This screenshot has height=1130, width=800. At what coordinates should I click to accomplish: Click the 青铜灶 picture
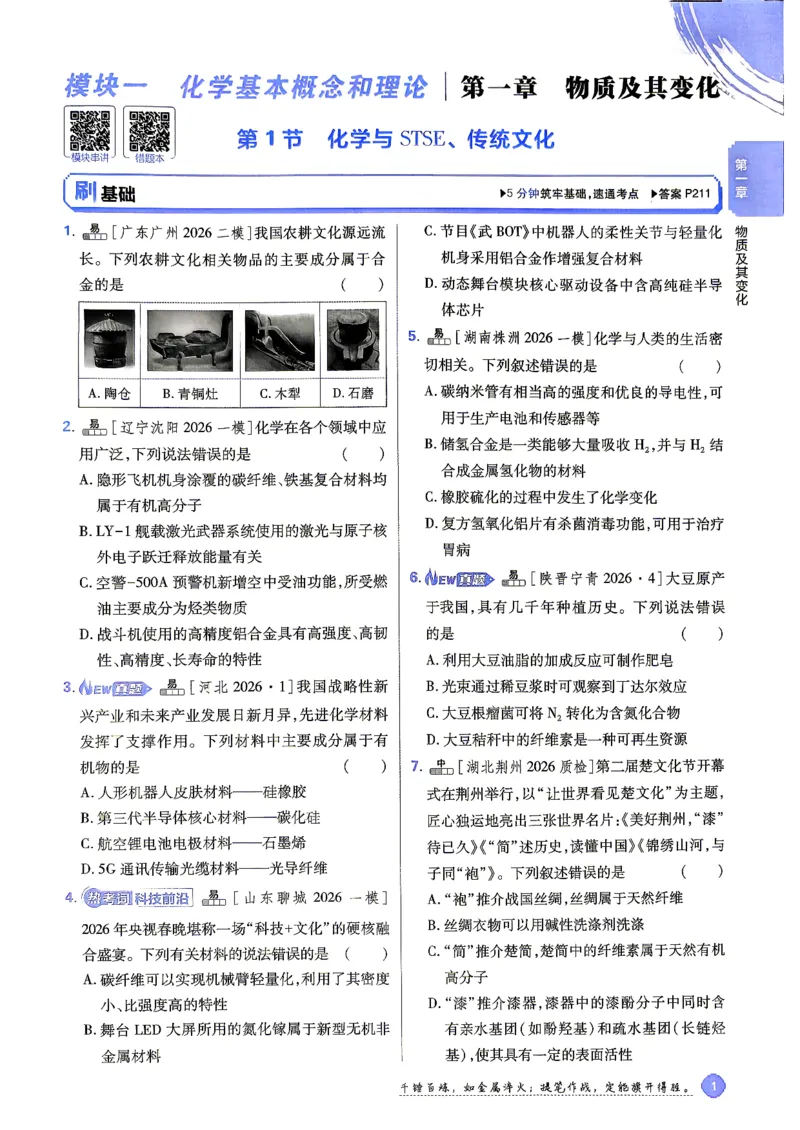[190, 342]
